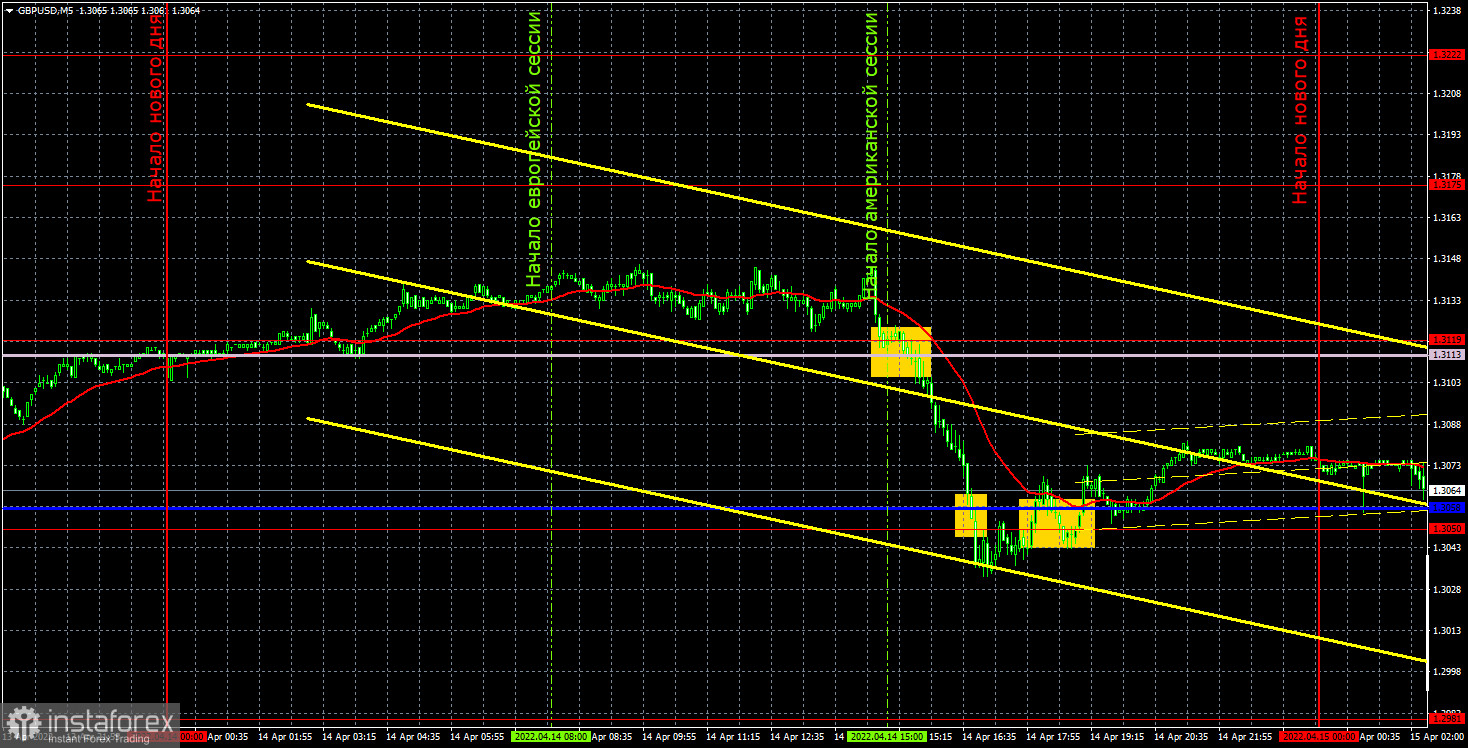The width and height of the screenshot is (1468, 748).
Task: Select the 1.3175 red price level label
Action: point(1447,185)
